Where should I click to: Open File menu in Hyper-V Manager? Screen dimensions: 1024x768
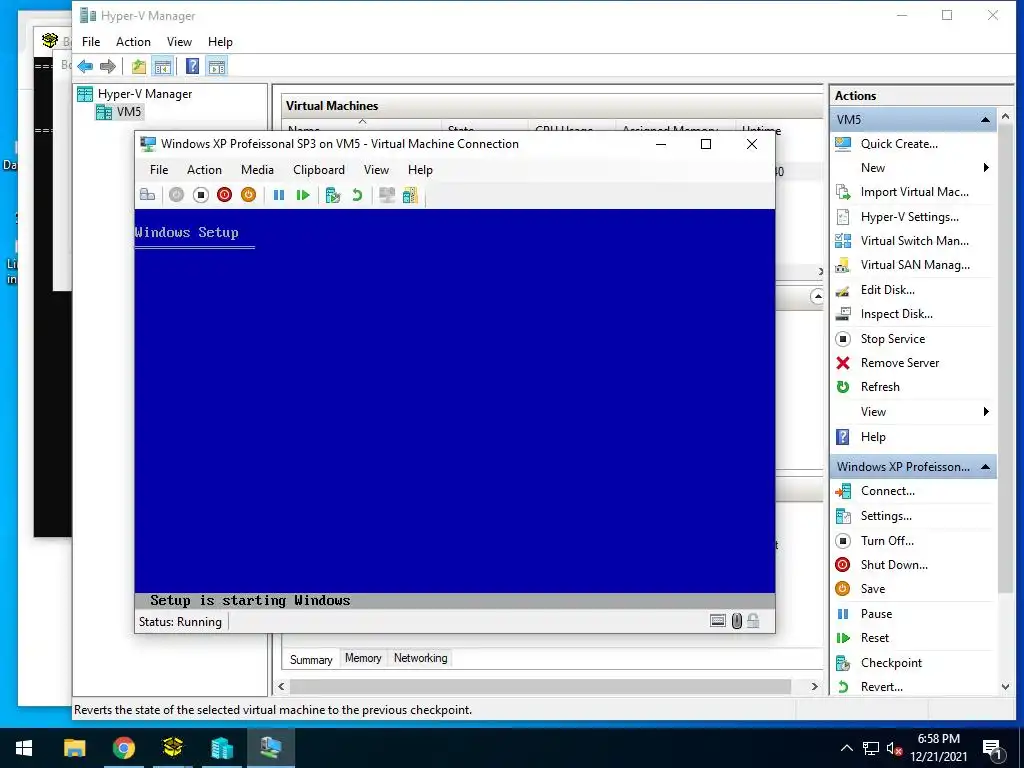coord(91,42)
